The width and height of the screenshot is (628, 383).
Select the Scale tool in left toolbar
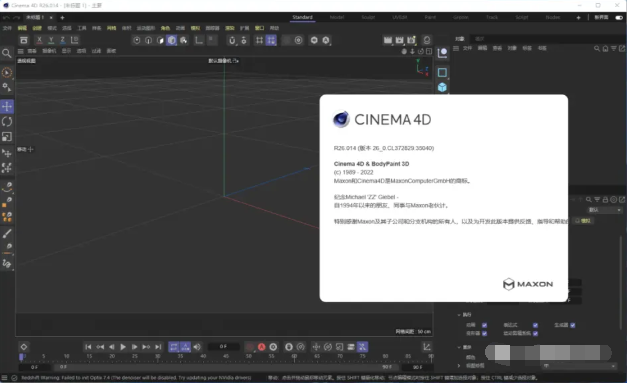point(7,137)
